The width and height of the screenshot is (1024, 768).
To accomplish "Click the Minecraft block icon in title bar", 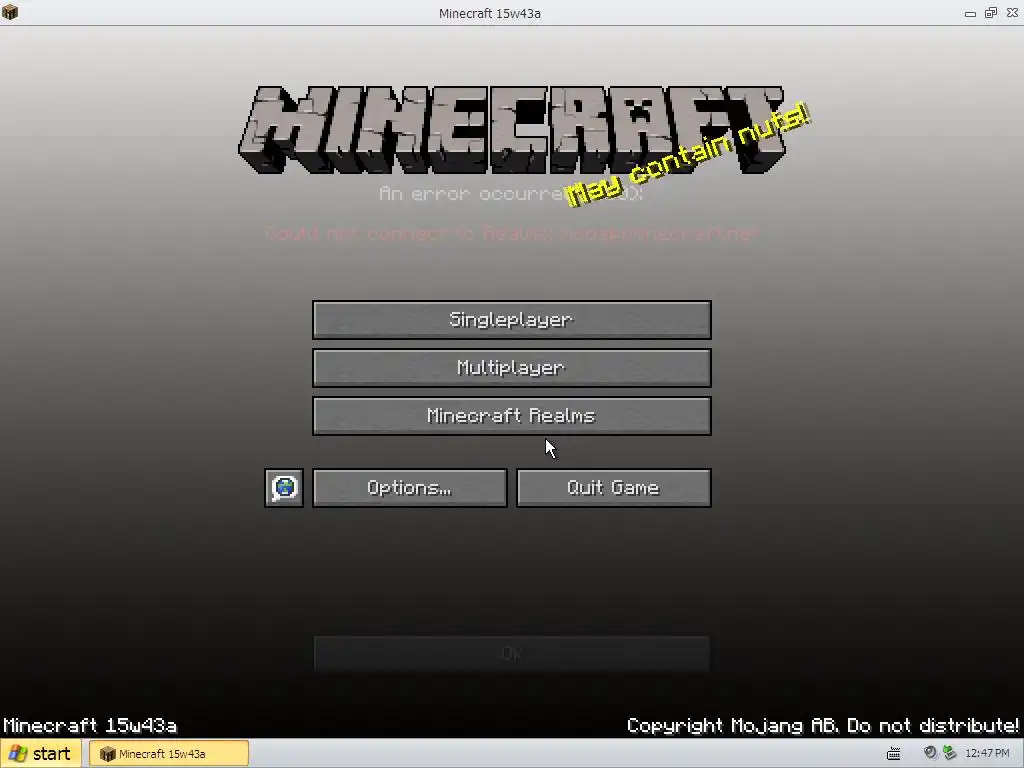I will 10,12.
